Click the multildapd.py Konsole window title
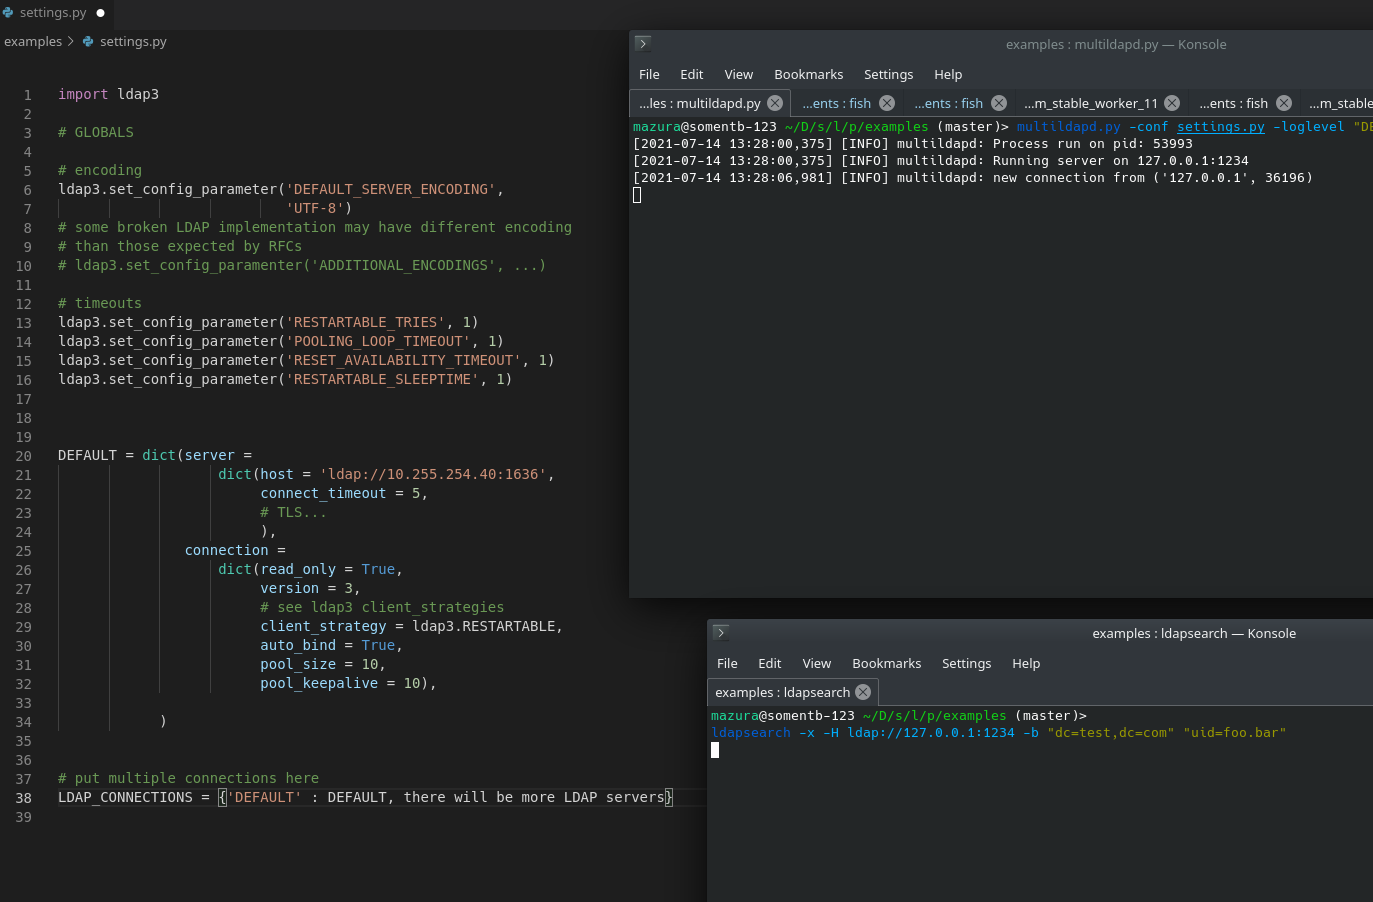The image size is (1373, 902). pyautogui.click(x=1116, y=44)
